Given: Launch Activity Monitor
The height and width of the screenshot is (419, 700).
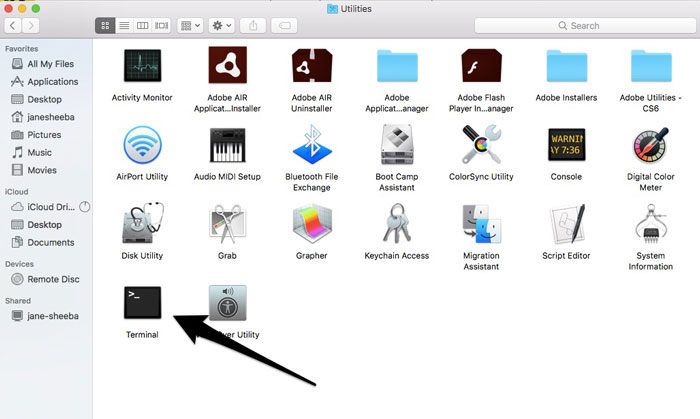Looking at the screenshot, I should [x=141, y=67].
